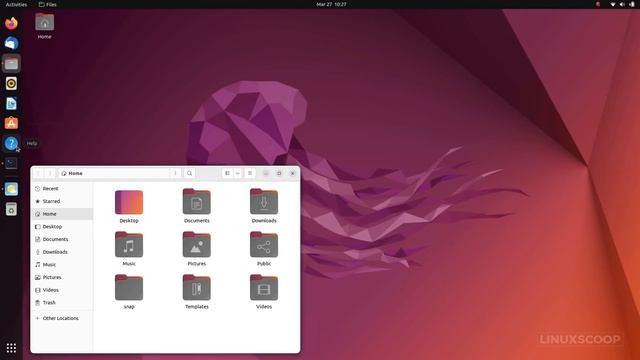Open the Desktop folder in Files
Image resolution: width=640 pixels, height=360 pixels.
[x=129, y=206]
